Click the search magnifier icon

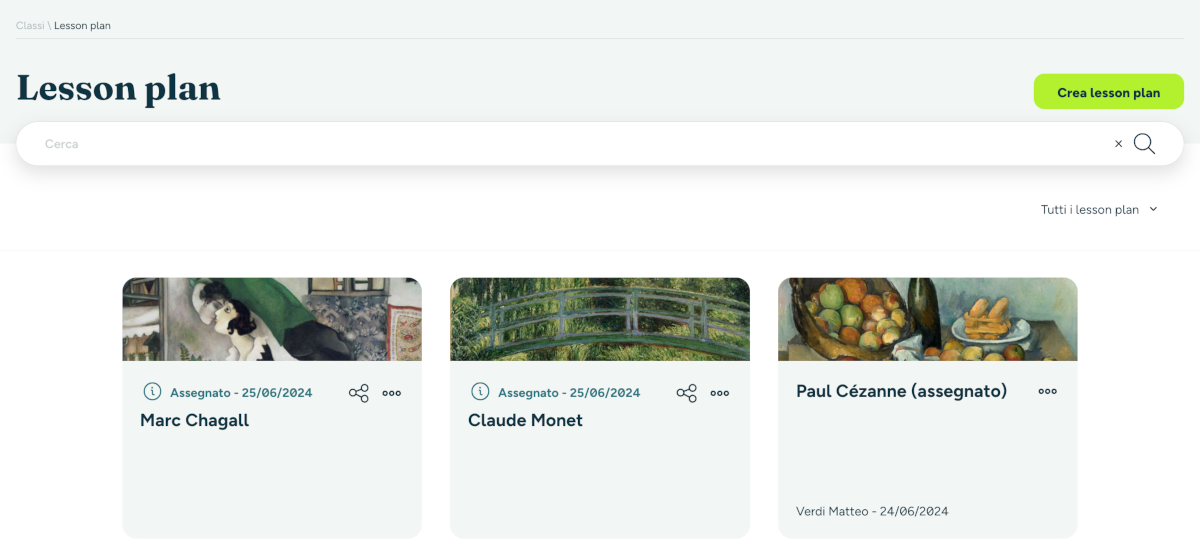coord(1144,144)
